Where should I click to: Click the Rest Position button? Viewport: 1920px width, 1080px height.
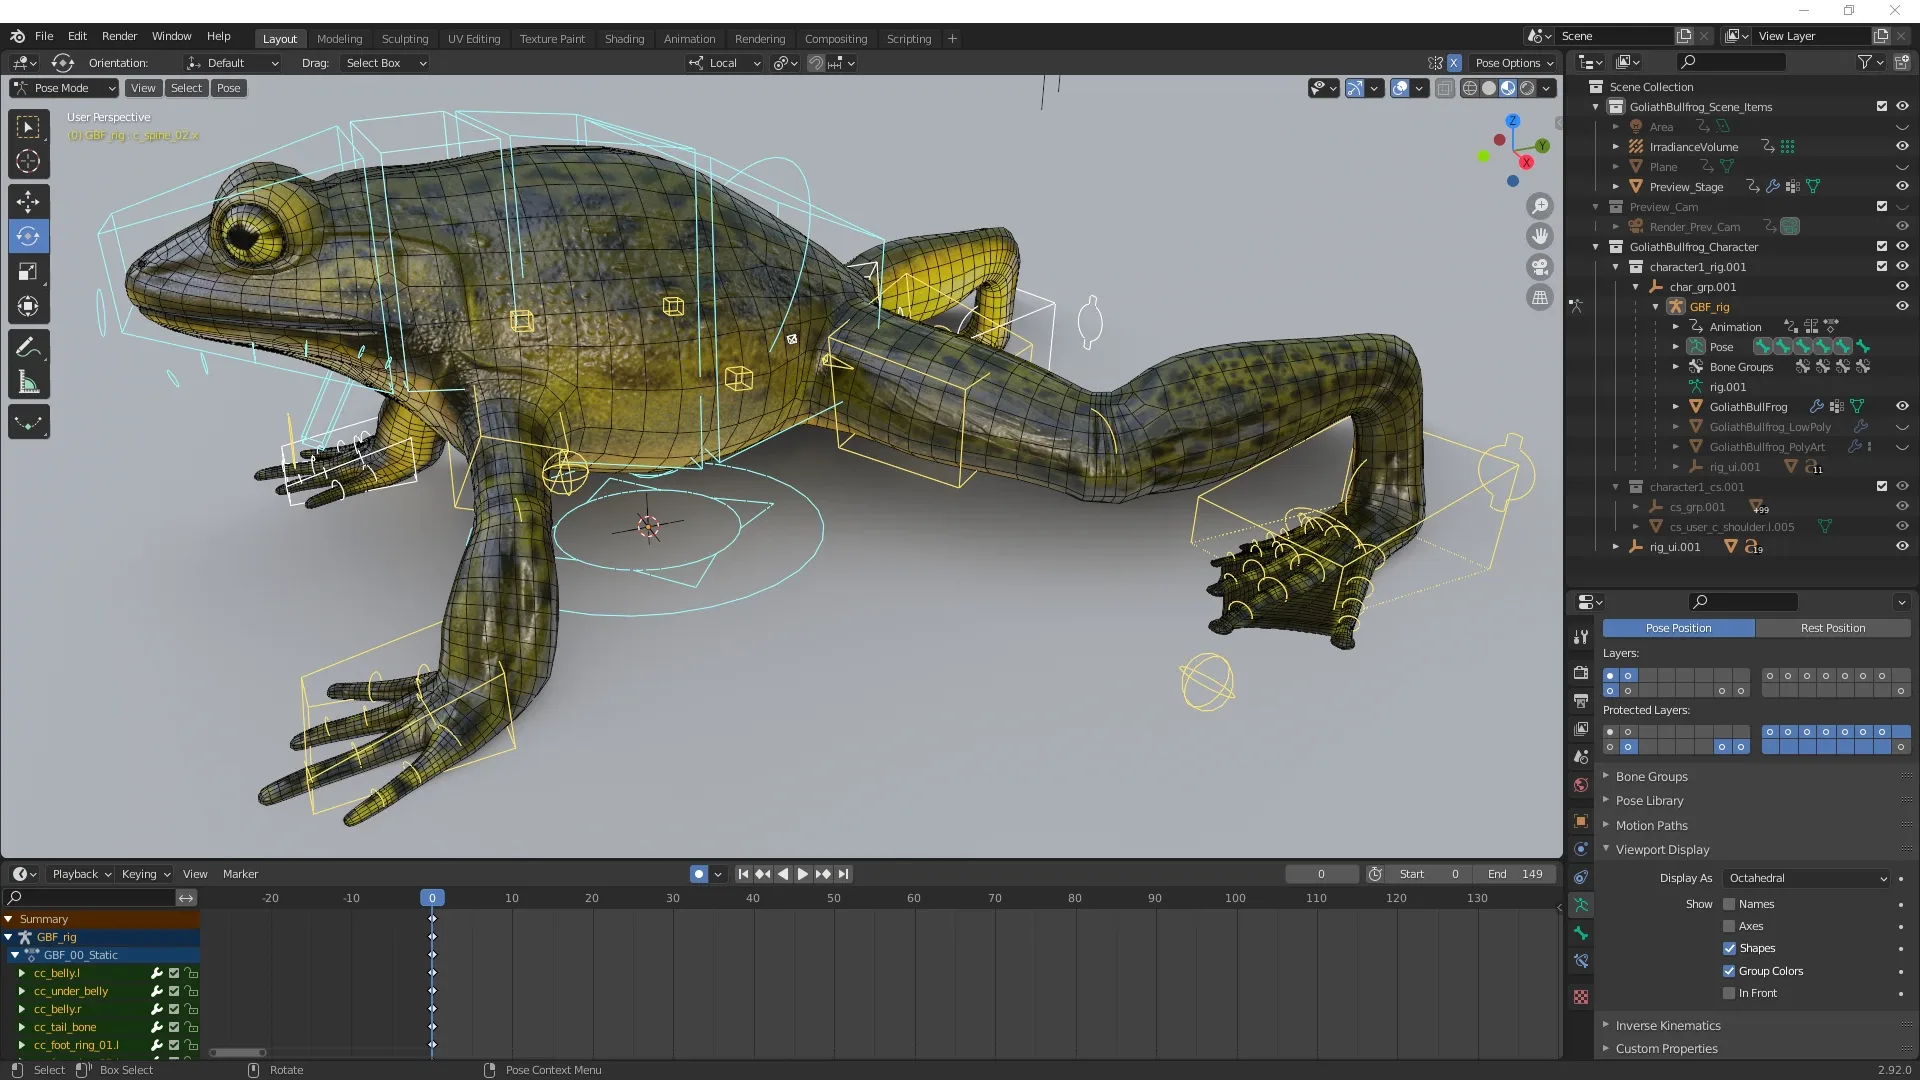pos(1833,626)
